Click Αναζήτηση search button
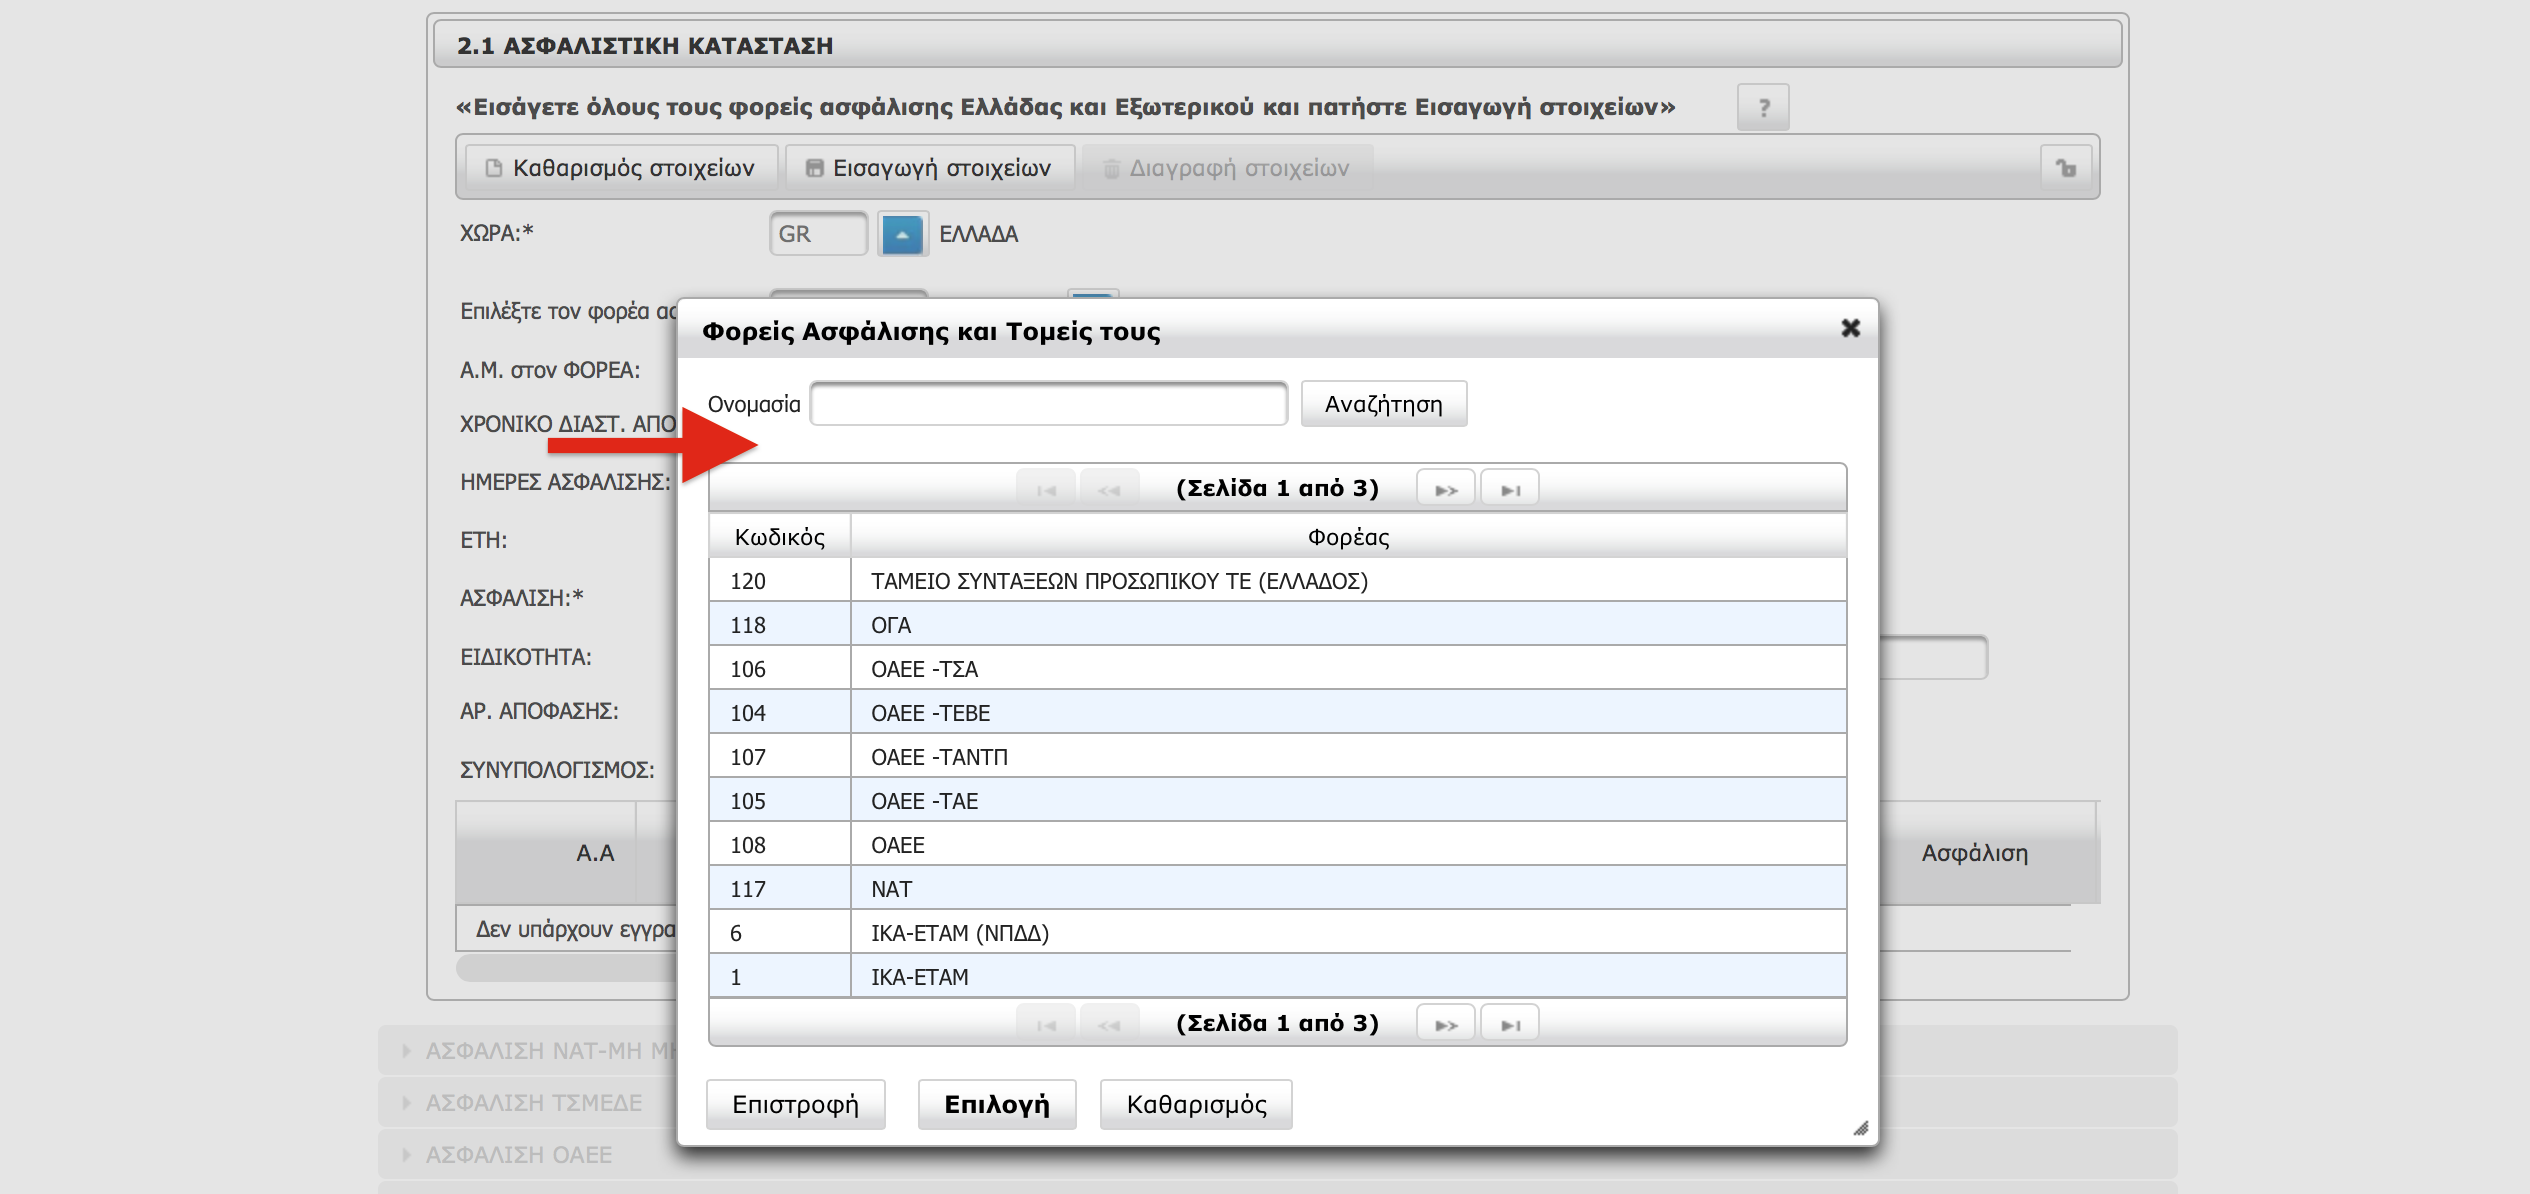2530x1194 pixels. click(x=1383, y=404)
